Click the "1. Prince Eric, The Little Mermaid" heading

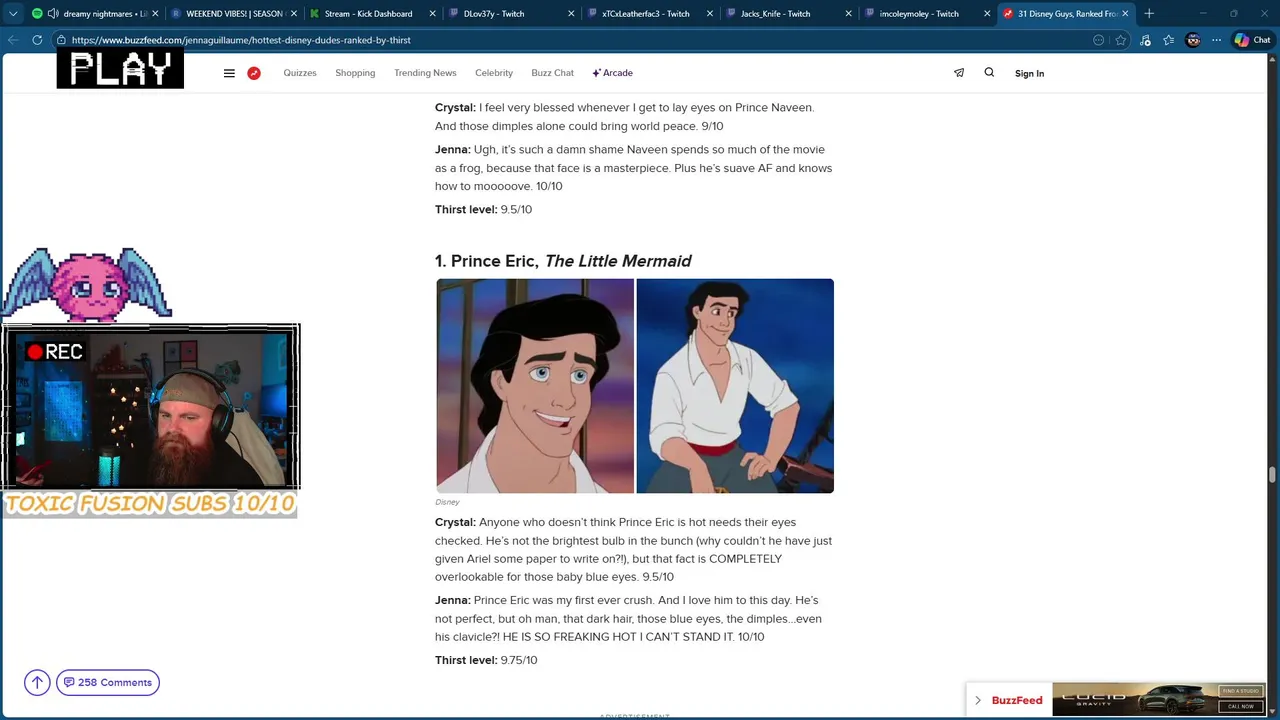click(x=563, y=261)
